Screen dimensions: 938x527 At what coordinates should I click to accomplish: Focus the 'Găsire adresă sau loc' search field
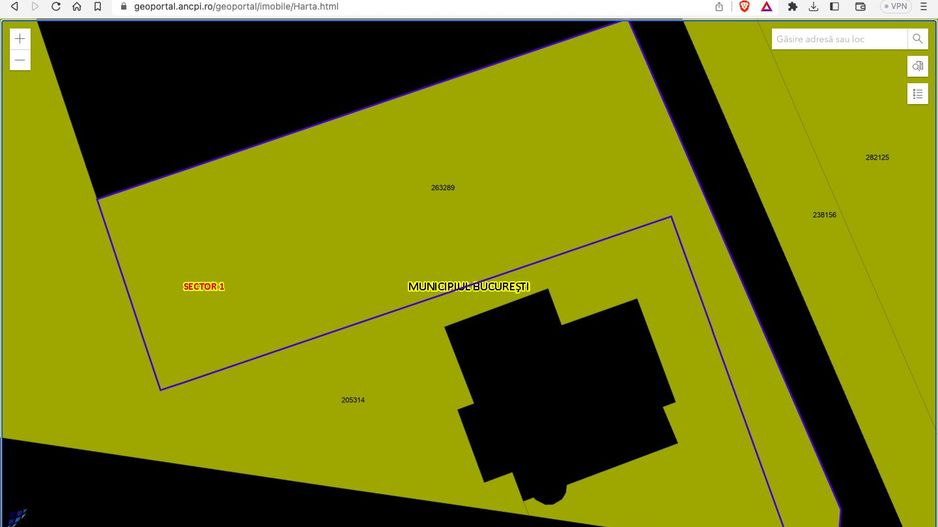tap(838, 39)
